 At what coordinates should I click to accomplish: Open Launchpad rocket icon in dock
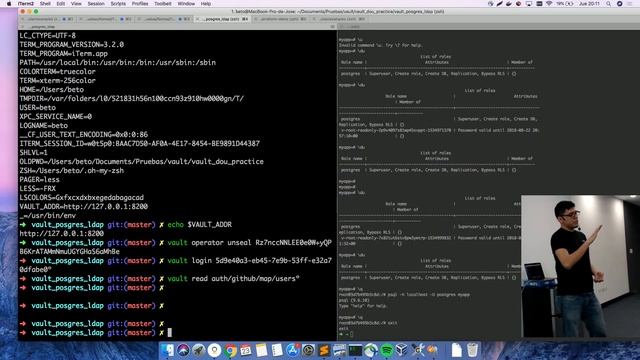[x=199, y=350]
